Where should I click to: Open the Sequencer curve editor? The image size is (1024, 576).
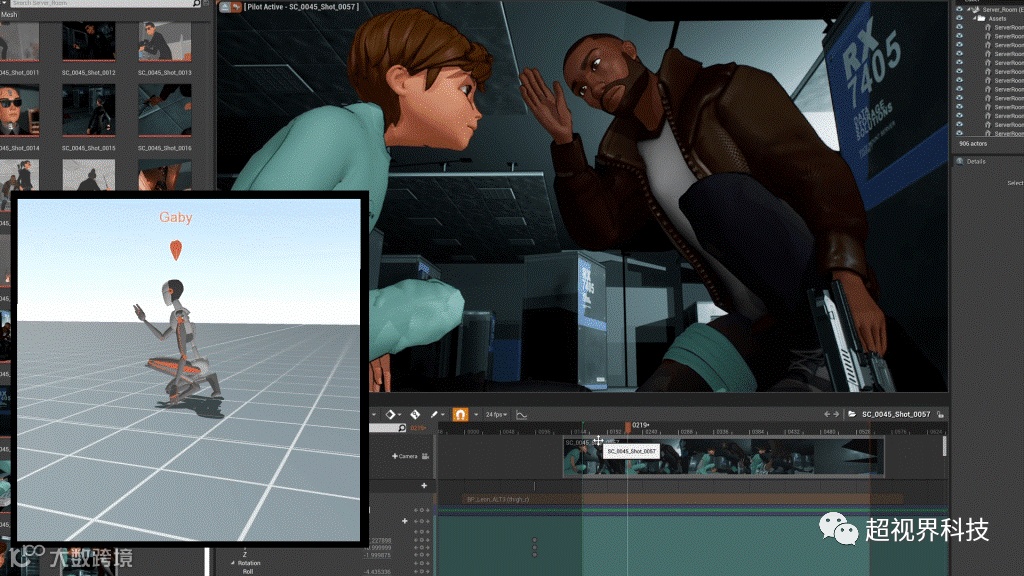point(521,414)
